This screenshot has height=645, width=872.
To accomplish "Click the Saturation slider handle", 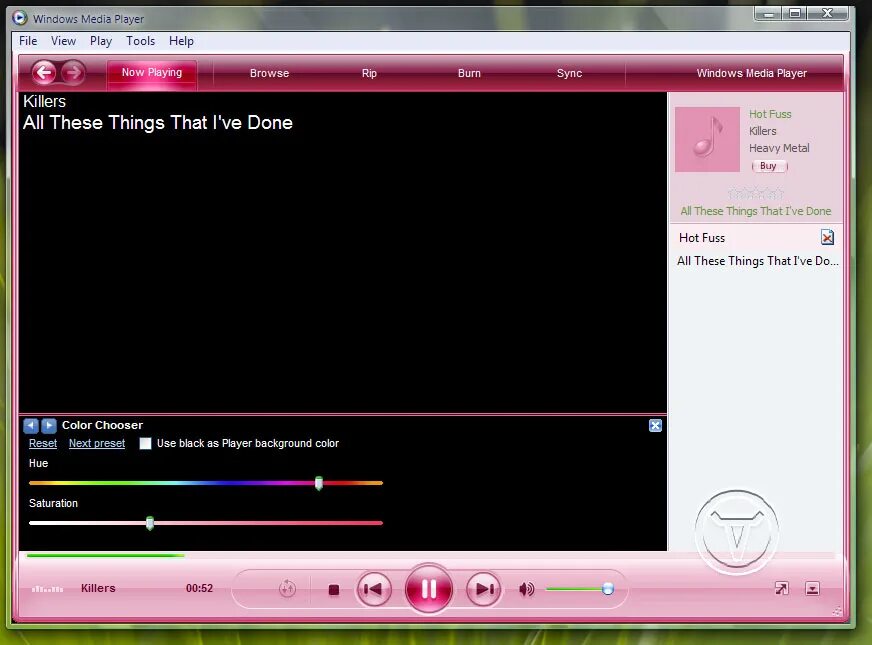I will click(150, 523).
